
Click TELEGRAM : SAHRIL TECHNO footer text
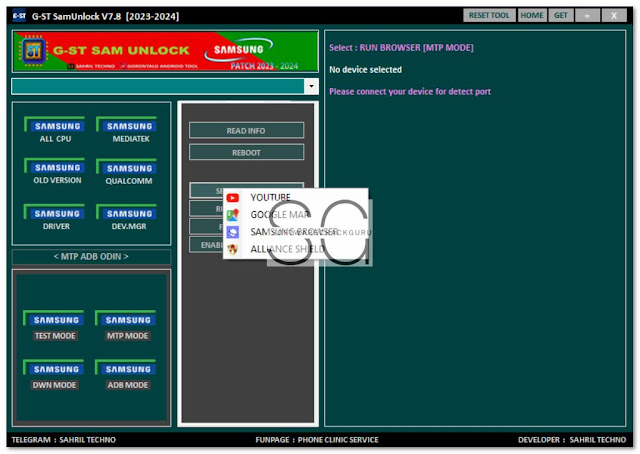pyautogui.click(x=64, y=440)
